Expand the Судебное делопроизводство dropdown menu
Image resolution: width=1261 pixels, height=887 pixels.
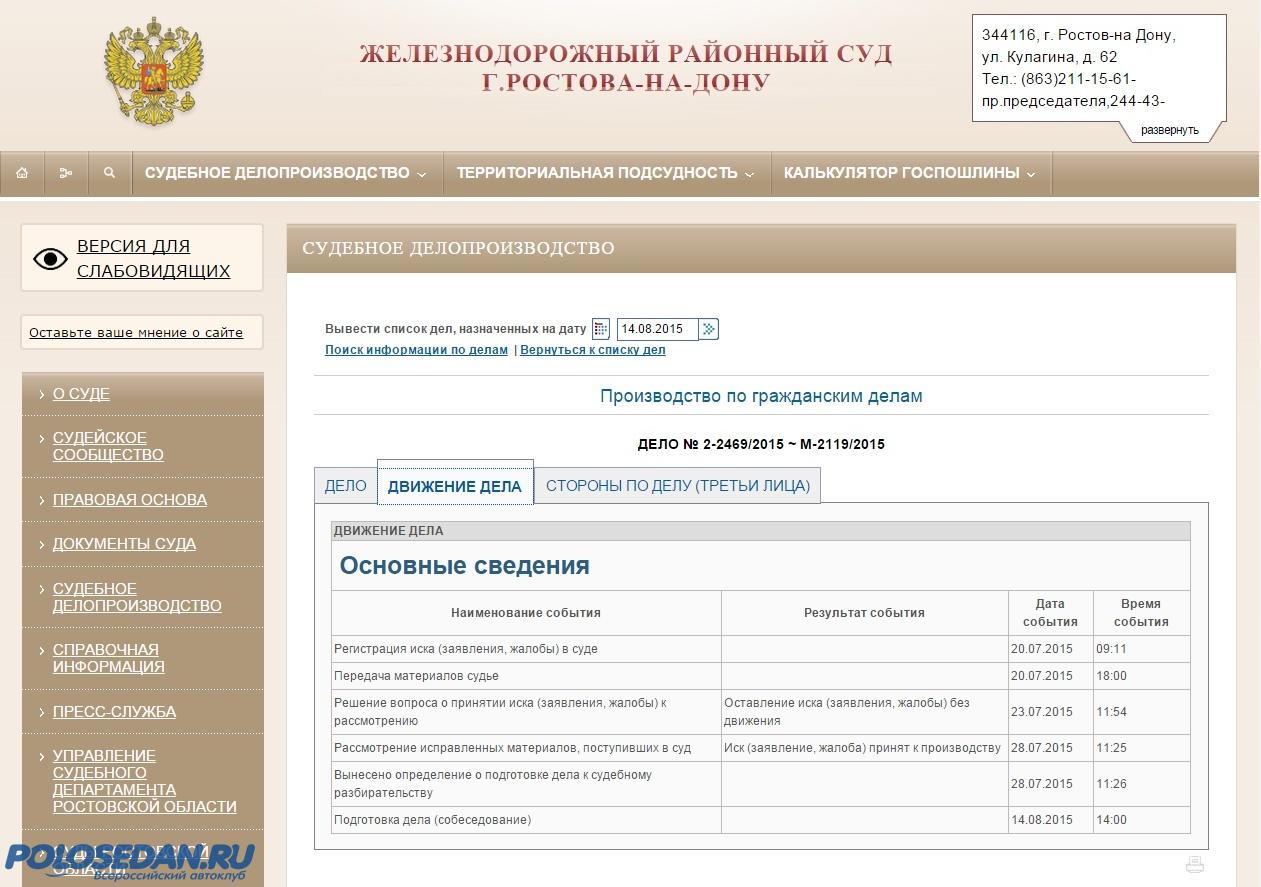[x=286, y=173]
